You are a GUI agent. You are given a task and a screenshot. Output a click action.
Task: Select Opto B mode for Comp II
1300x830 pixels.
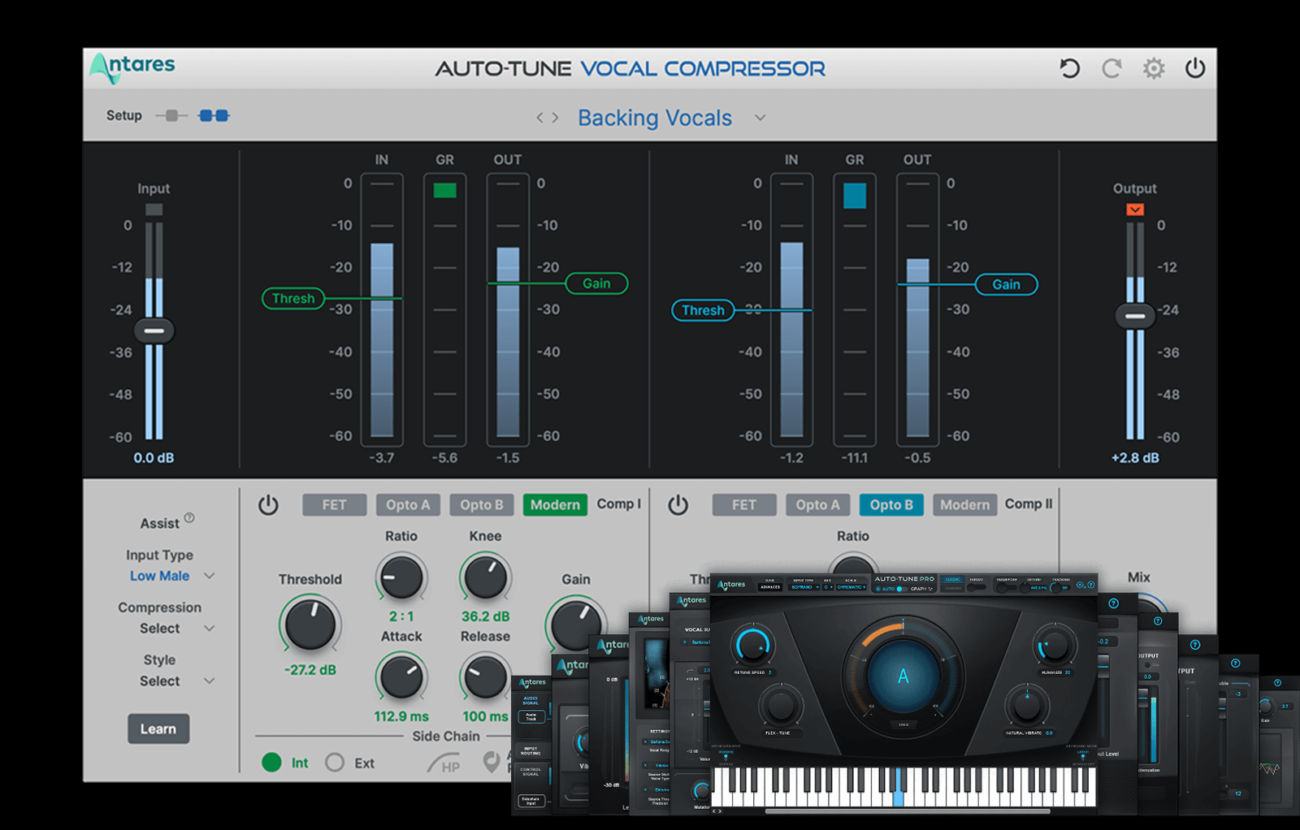tap(891, 505)
